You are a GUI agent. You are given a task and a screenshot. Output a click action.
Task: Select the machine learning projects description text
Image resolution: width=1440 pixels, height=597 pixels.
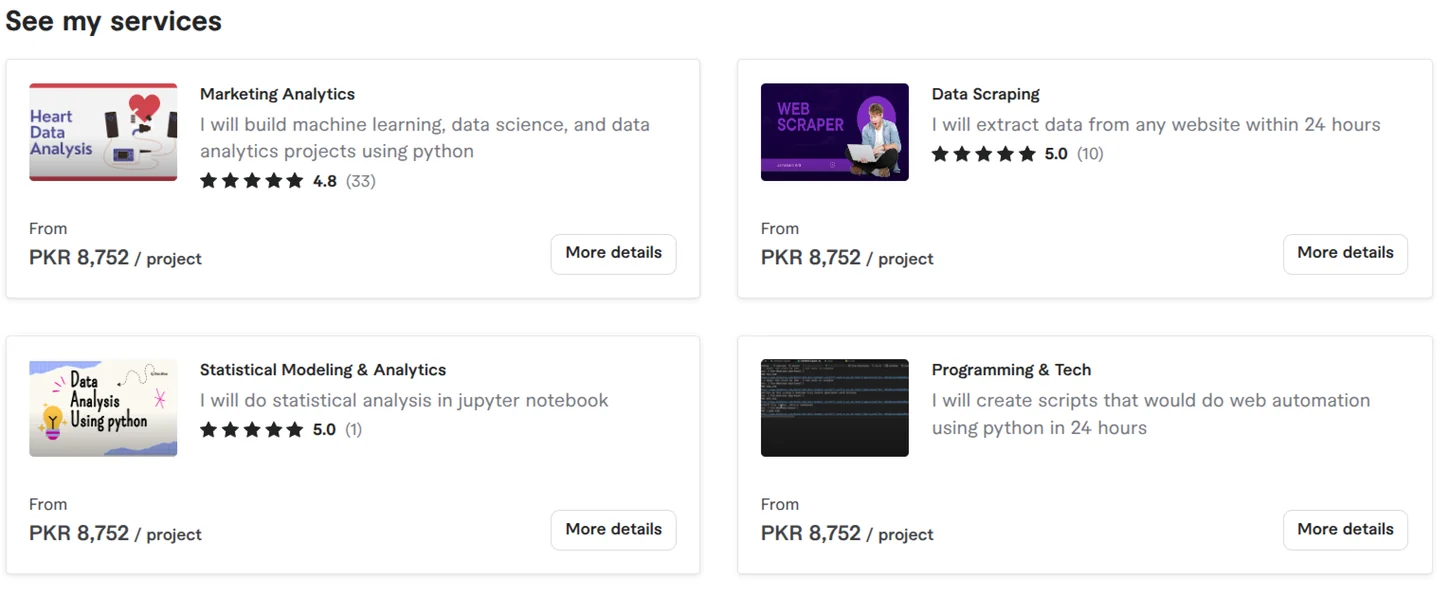(425, 138)
